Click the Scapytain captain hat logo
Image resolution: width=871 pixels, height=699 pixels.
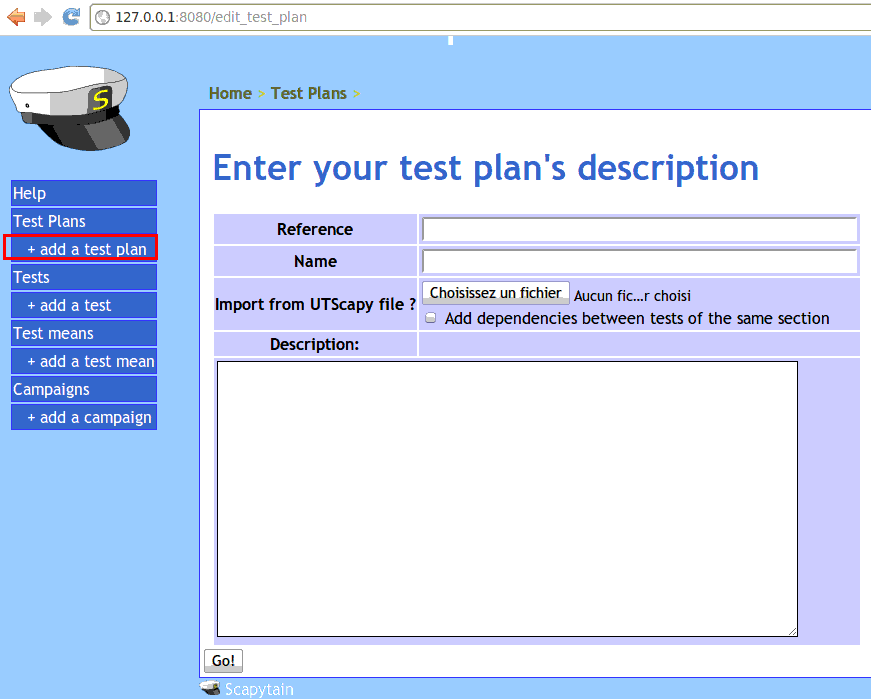click(x=69, y=108)
